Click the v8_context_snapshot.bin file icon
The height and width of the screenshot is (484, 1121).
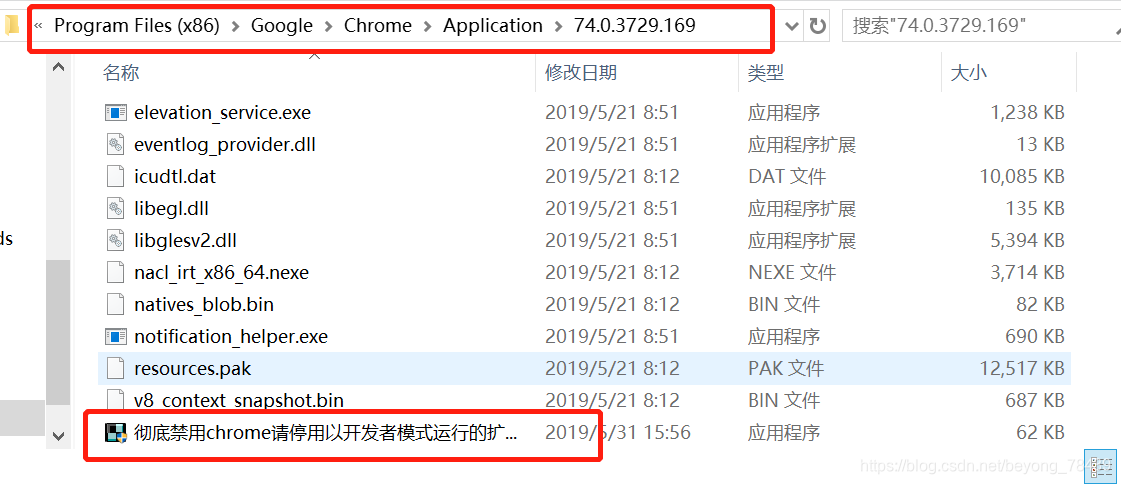pos(115,400)
